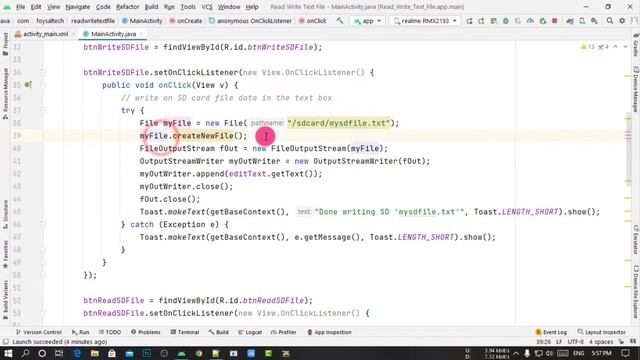Click the 39:26 line-column indicator
Image resolution: width=640 pixels, height=360 pixels.
pos(543,342)
